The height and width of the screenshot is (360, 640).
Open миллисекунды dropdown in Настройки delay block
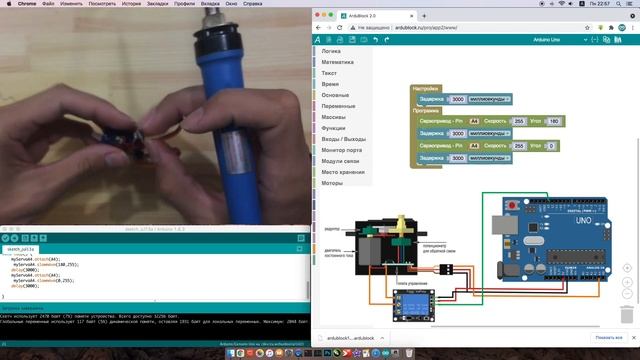coord(489,99)
